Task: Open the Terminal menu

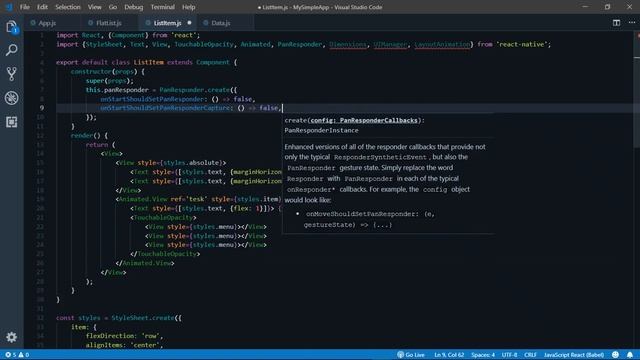Action: (x=162, y=7)
